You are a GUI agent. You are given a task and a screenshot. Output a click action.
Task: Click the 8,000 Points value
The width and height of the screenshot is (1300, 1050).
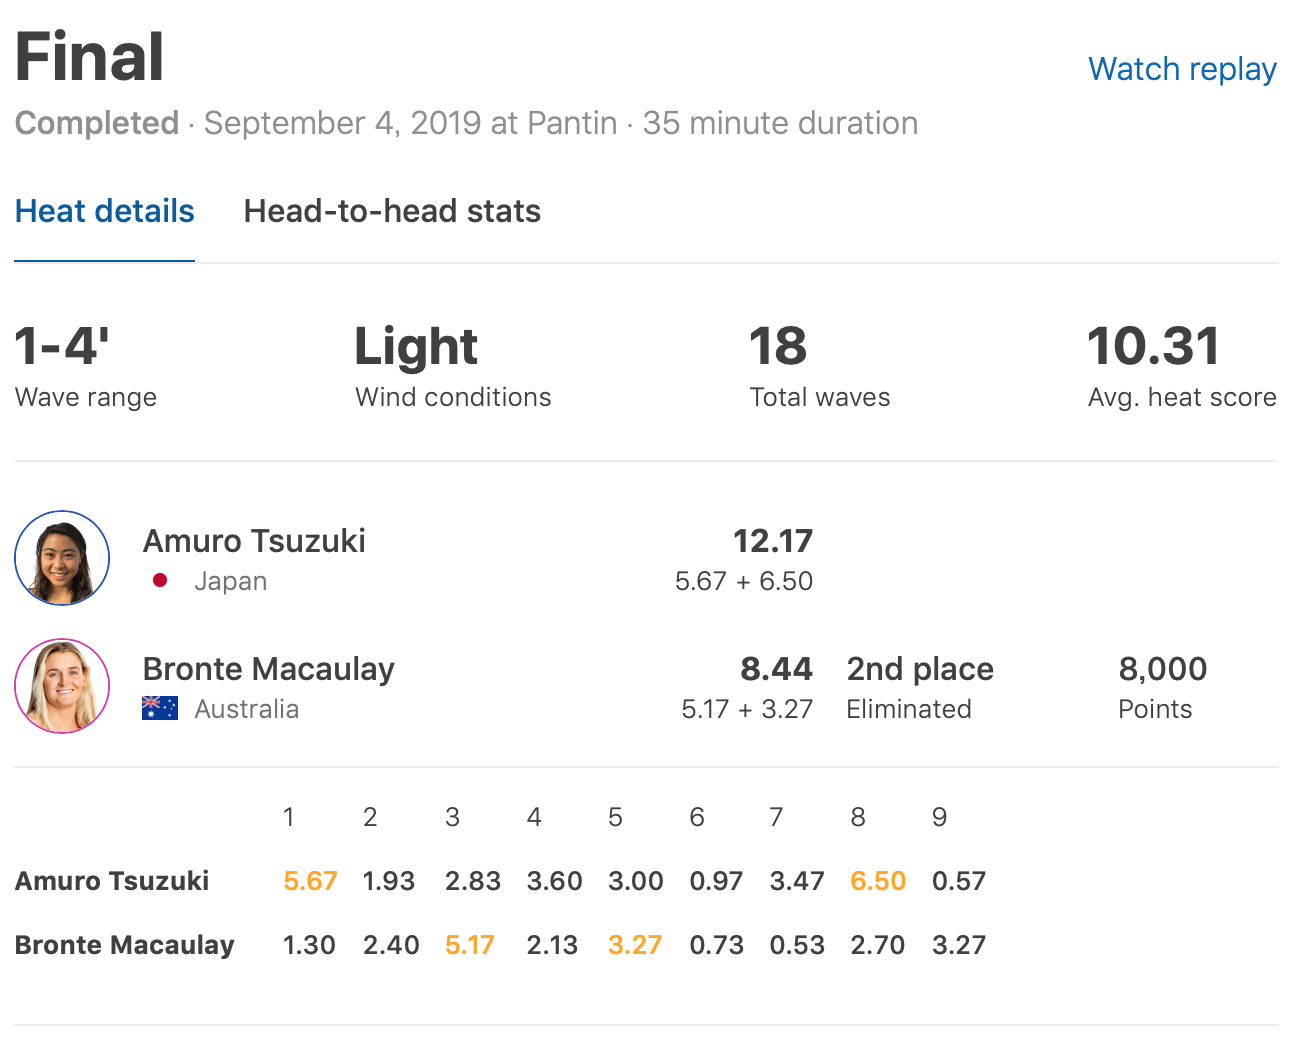pos(1162,669)
